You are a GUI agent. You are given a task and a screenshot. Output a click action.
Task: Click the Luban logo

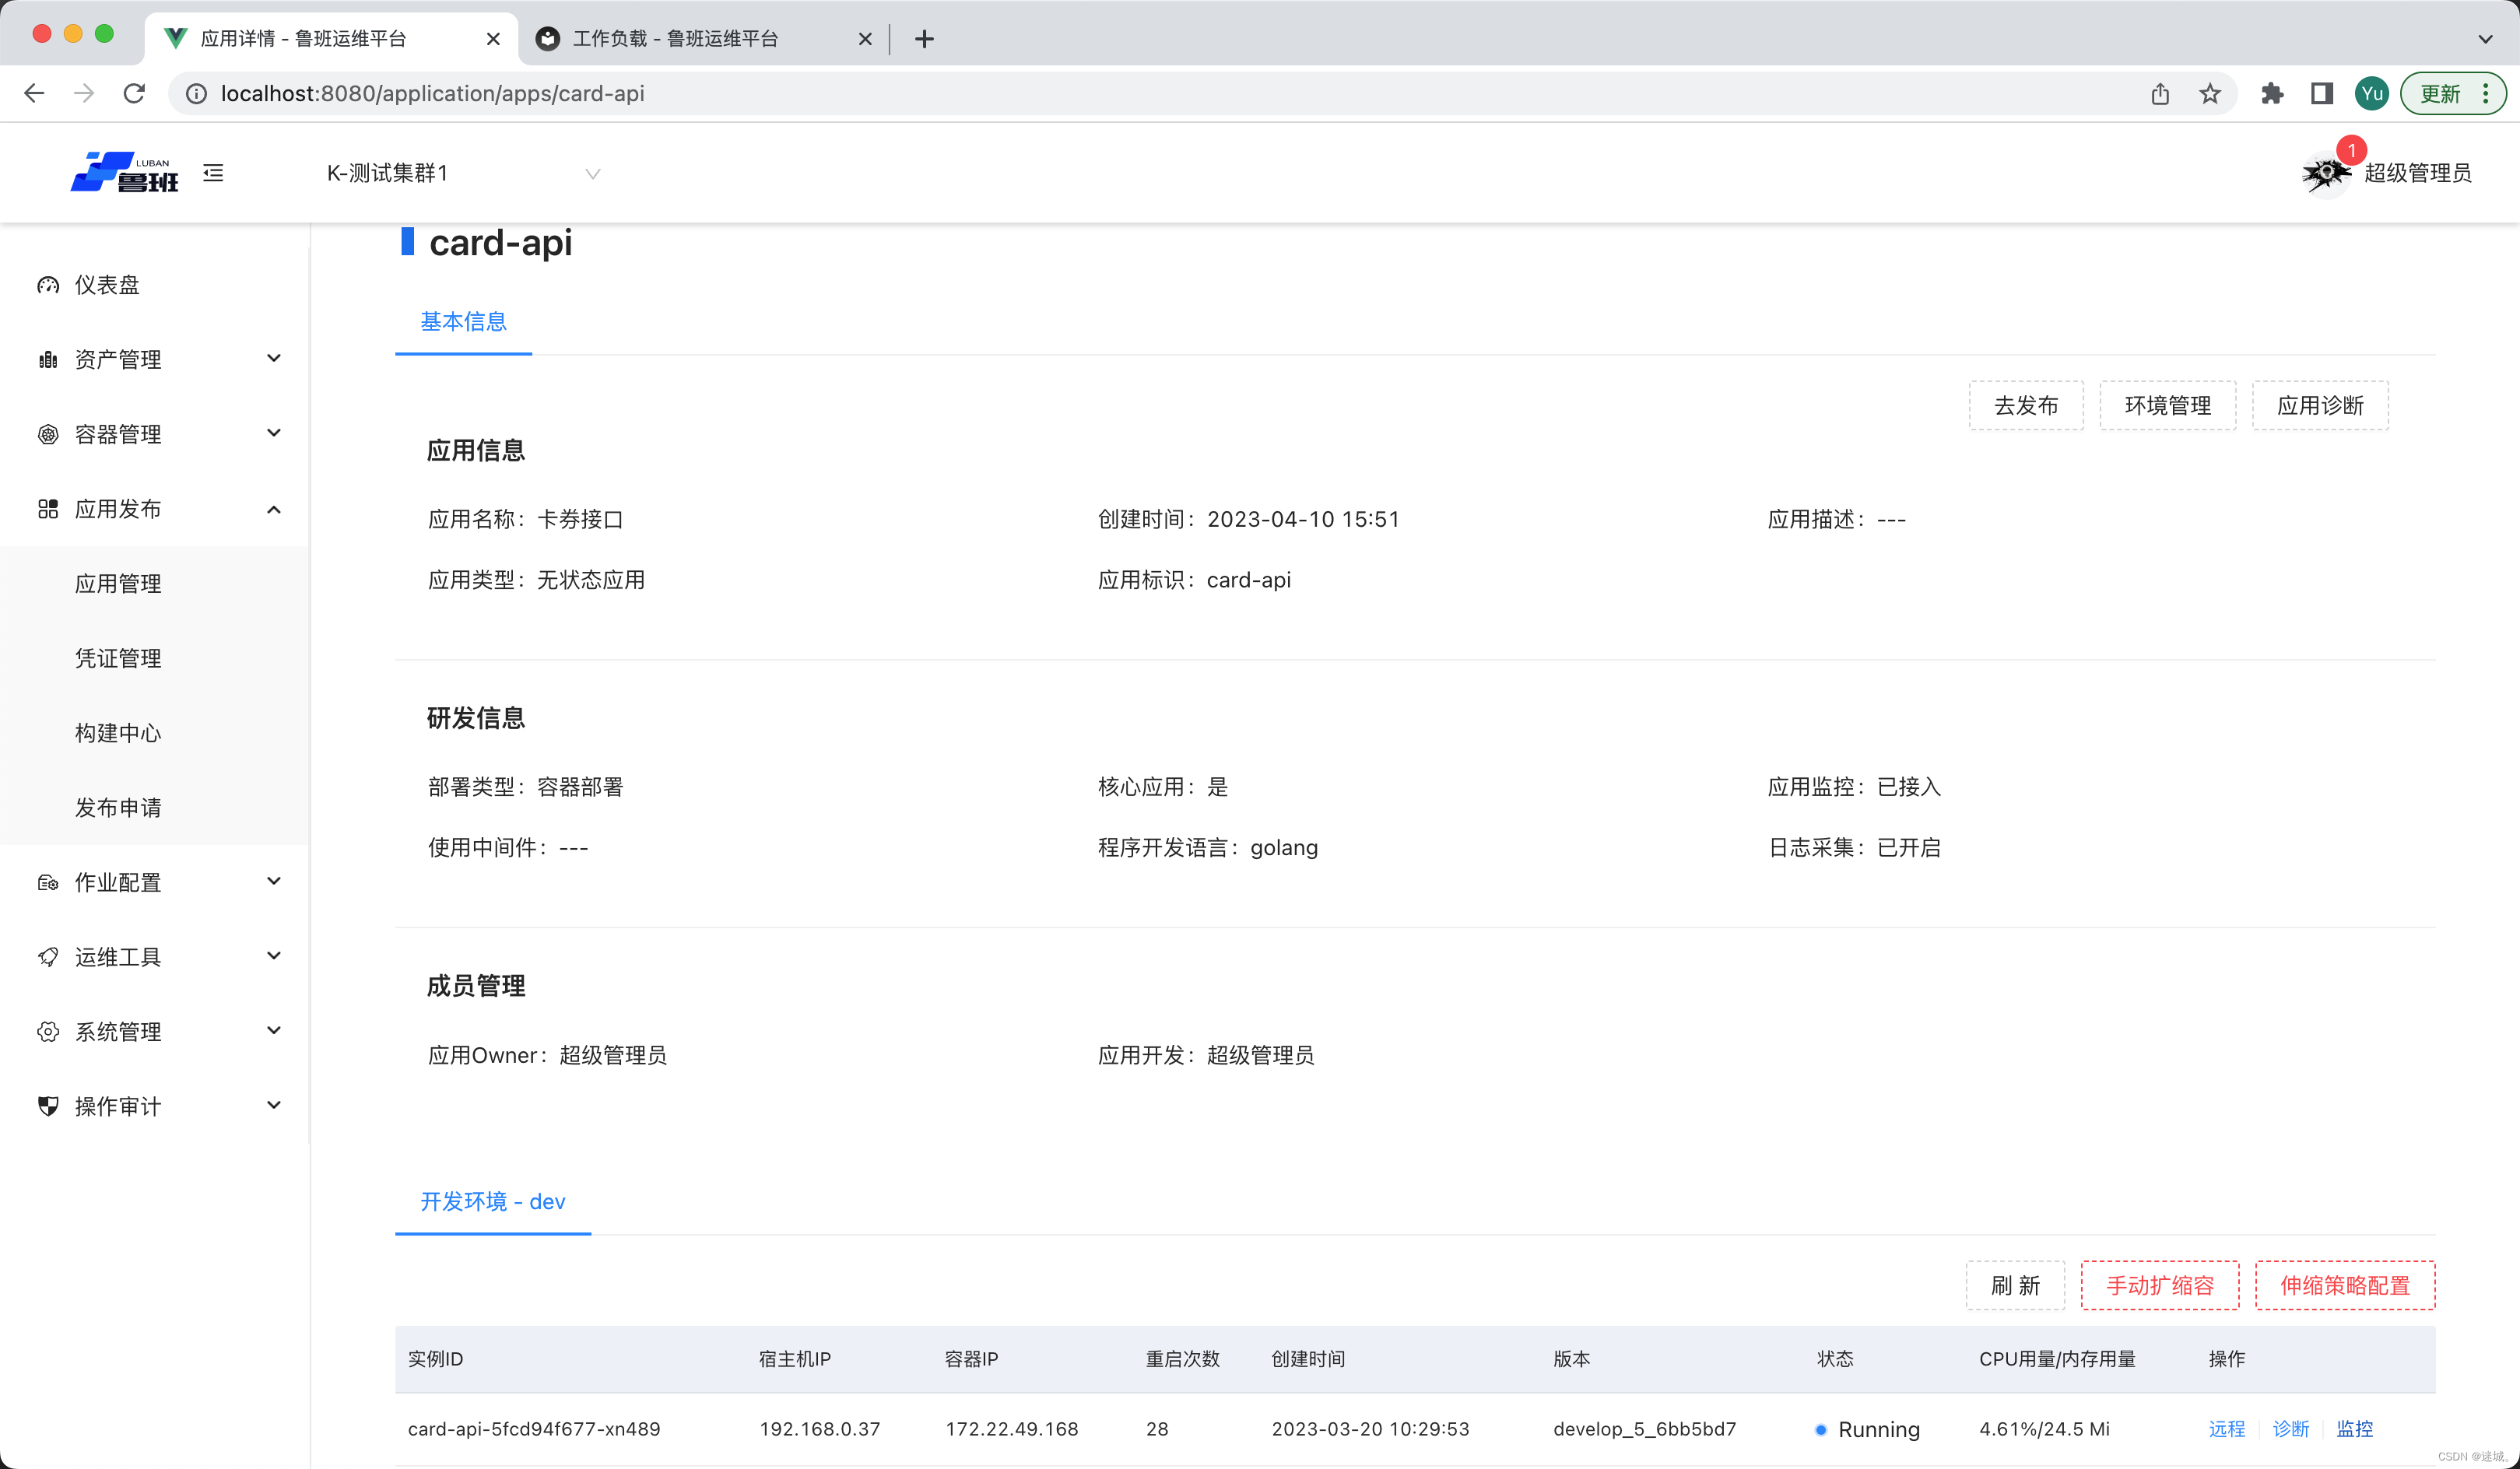[x=125, y=172]
